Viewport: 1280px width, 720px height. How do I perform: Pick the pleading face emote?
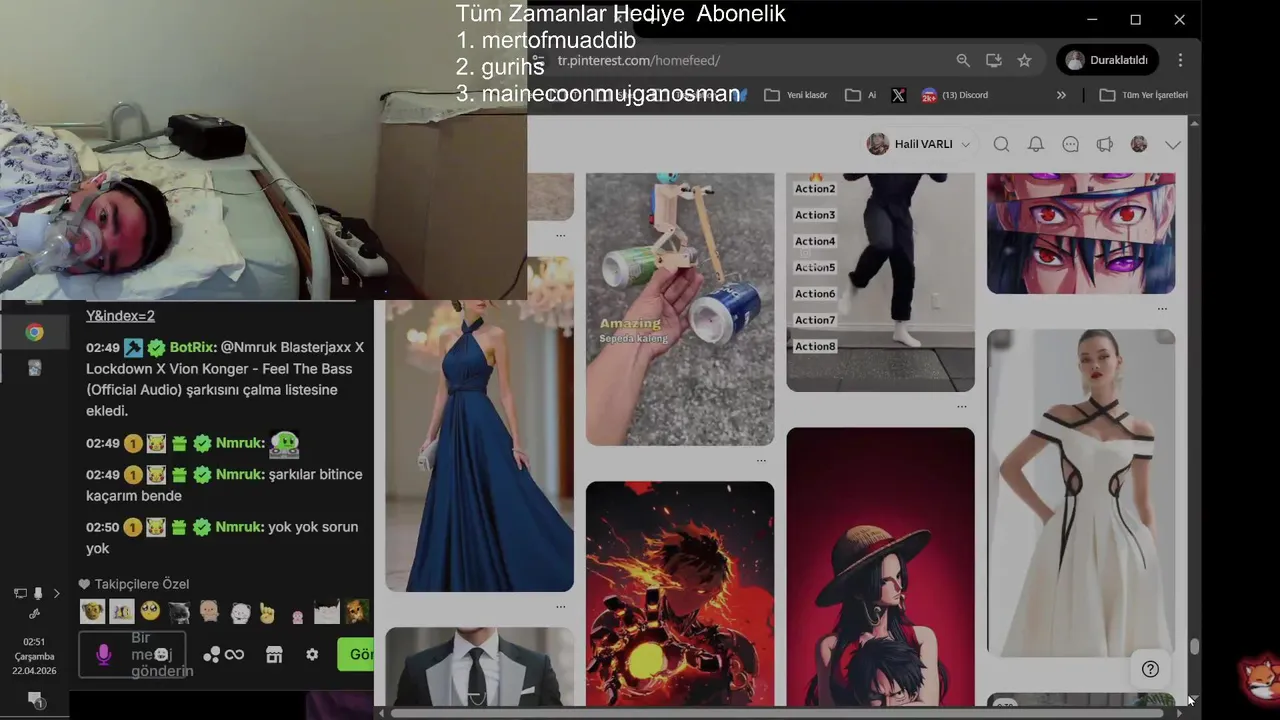tap(150, 611)
